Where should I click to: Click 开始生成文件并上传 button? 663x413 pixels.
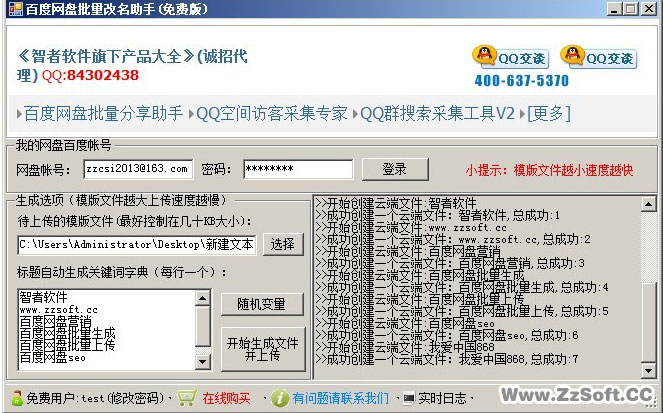(x=263, y=349)
